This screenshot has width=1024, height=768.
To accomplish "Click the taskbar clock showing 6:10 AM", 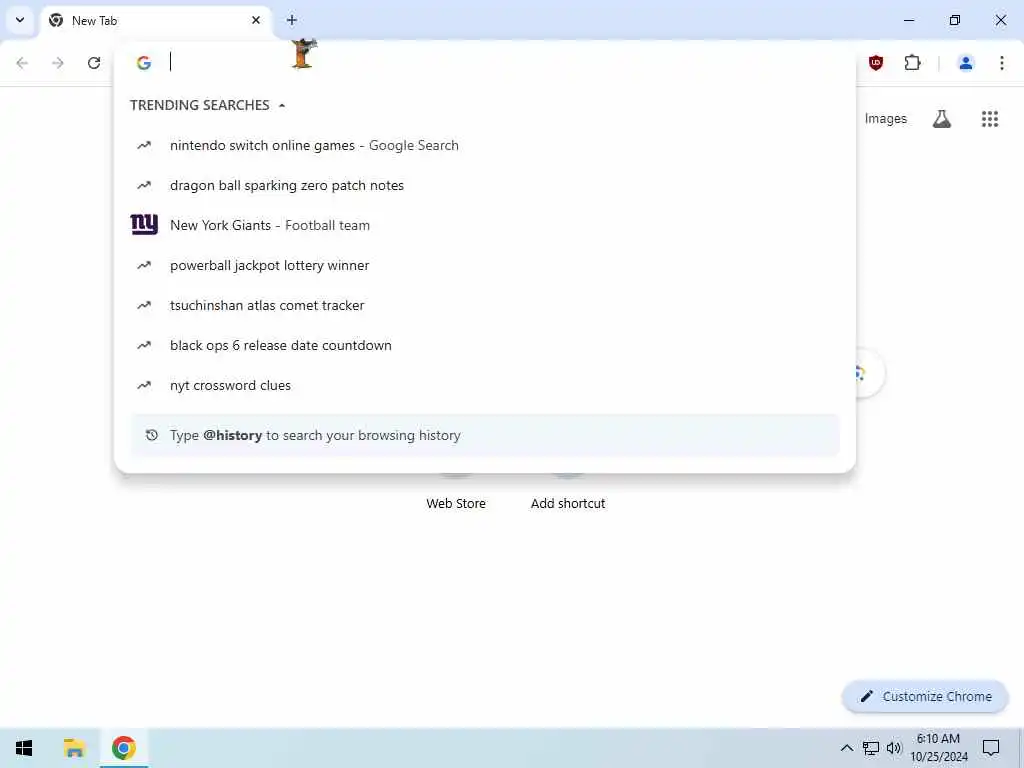I will pos(938,748).
